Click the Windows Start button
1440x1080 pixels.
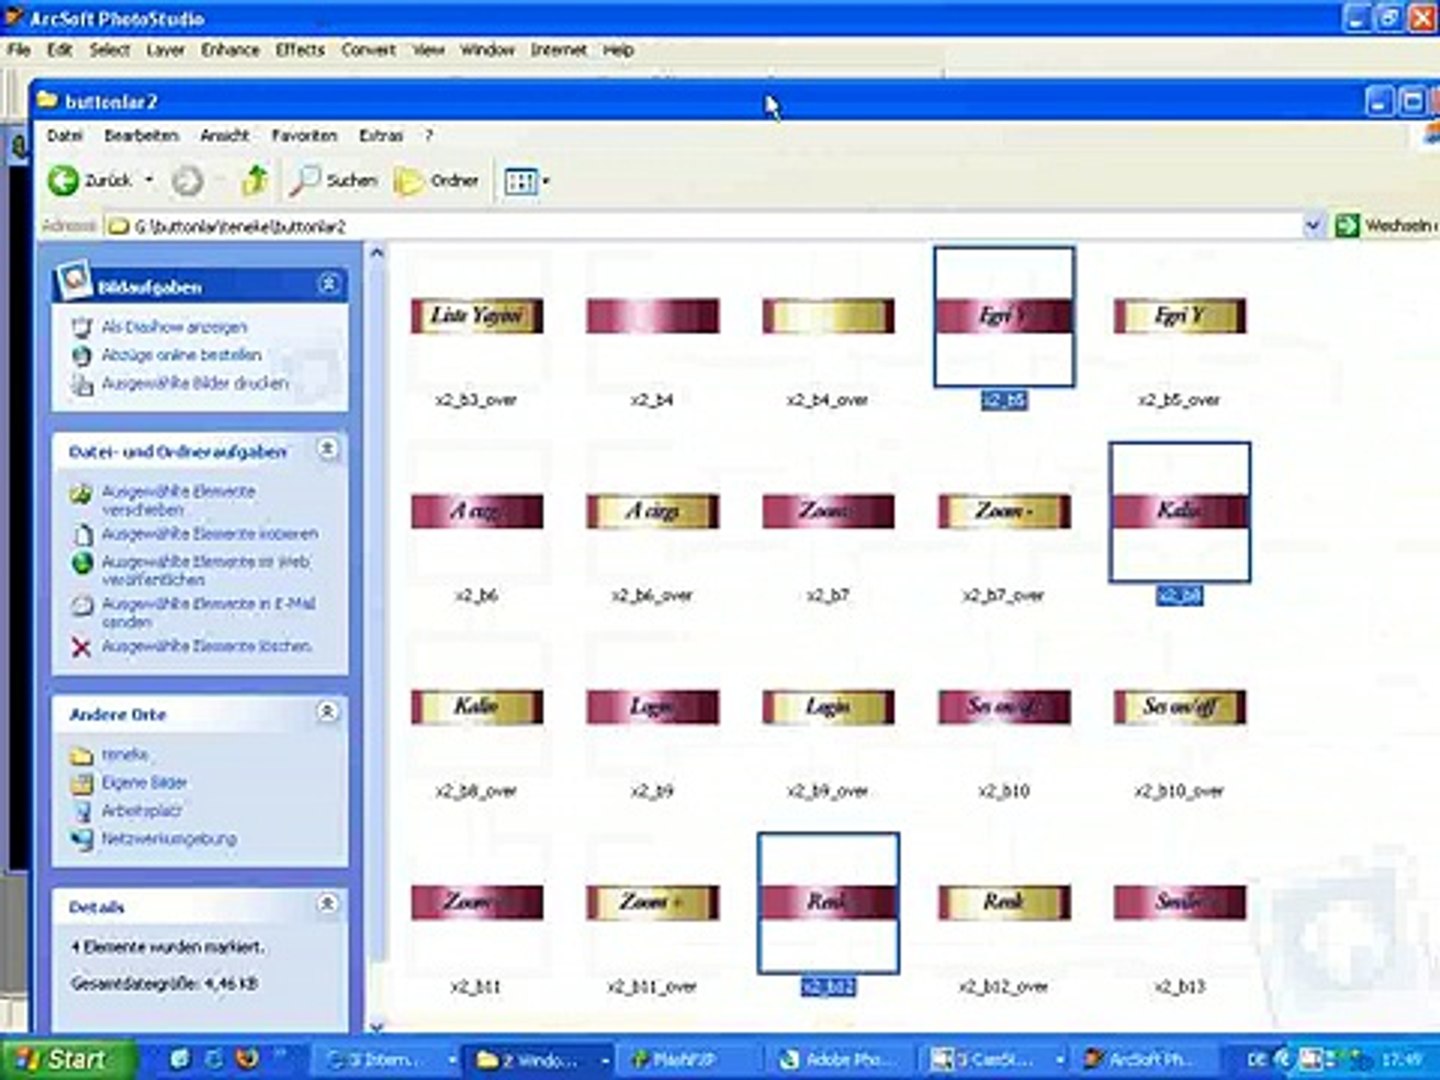coord(65,1058)
